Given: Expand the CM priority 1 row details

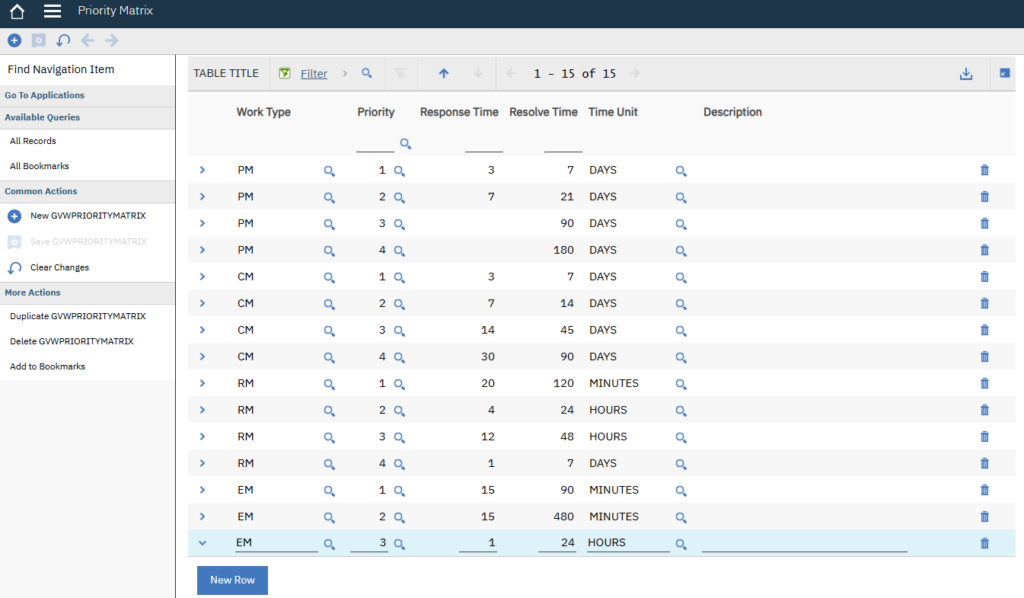Looking at the screenshot, I should [x=202, y=277].
